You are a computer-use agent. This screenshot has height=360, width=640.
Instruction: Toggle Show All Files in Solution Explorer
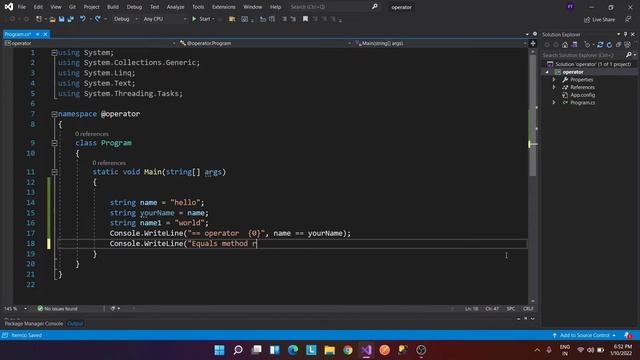627,45
